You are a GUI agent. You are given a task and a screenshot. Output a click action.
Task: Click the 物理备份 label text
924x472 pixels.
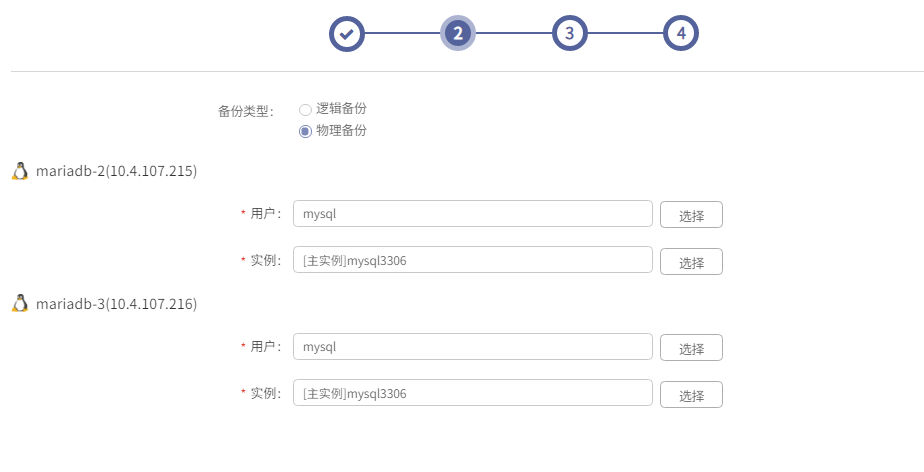point(341,130)
